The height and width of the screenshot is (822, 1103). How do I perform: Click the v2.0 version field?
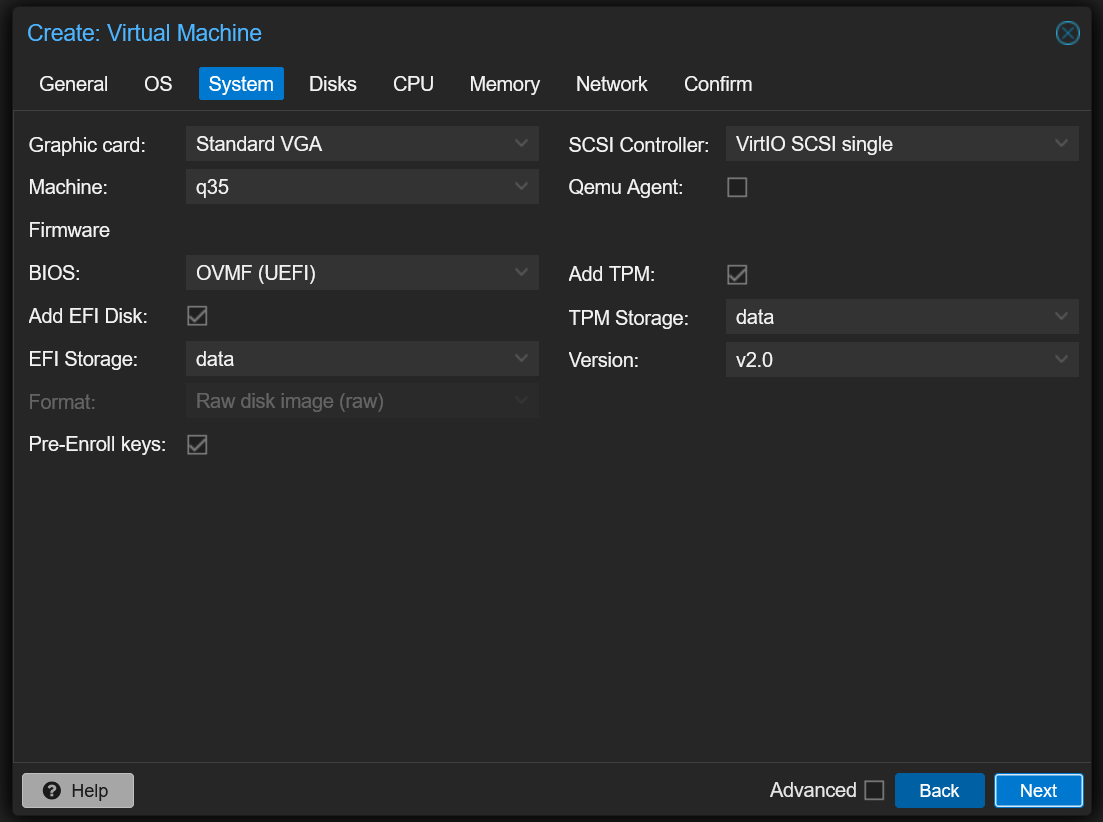coord(902,359)
